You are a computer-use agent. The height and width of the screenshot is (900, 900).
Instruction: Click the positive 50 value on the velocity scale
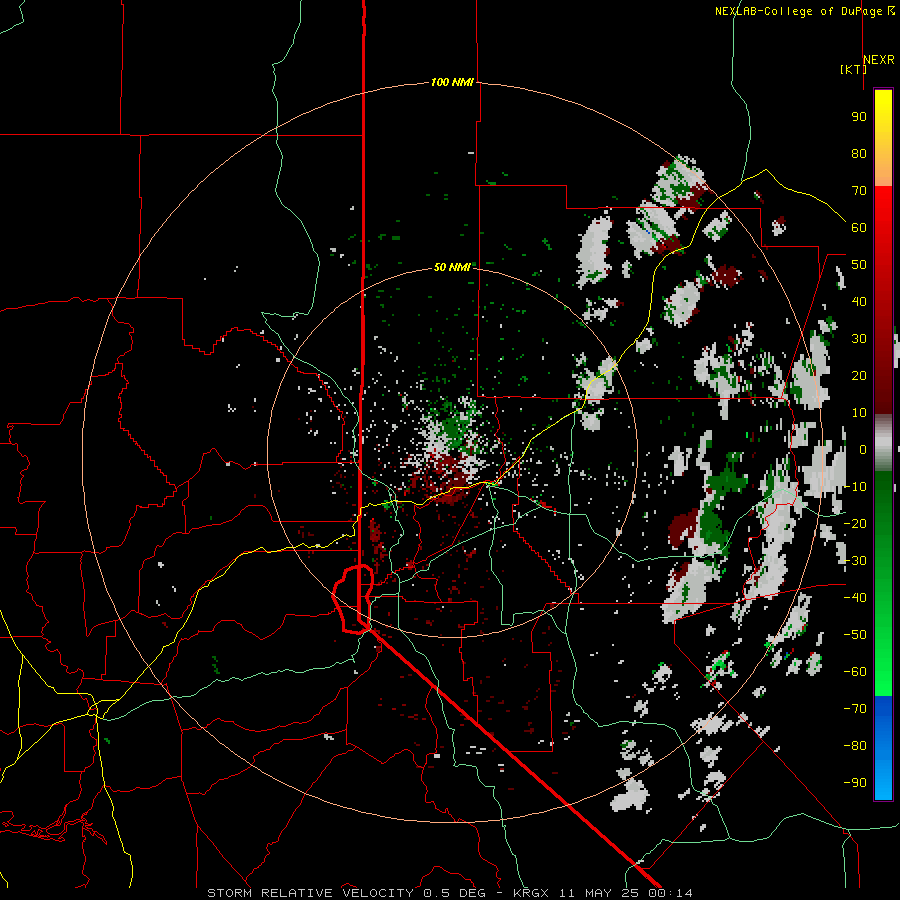pyautogui.click(x=859, y=265)
